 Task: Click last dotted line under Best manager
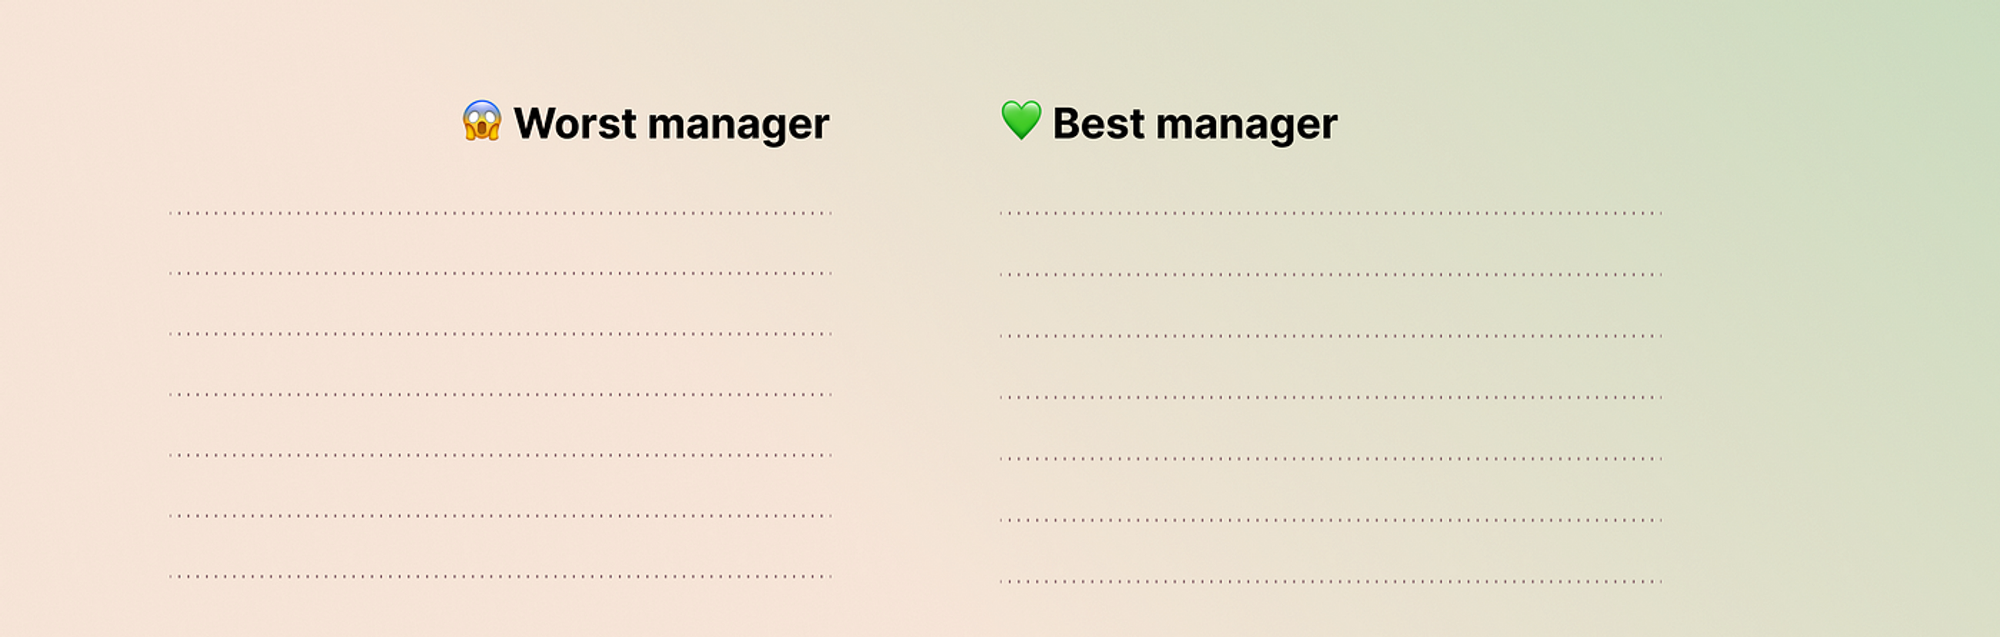coord(1331,581)
